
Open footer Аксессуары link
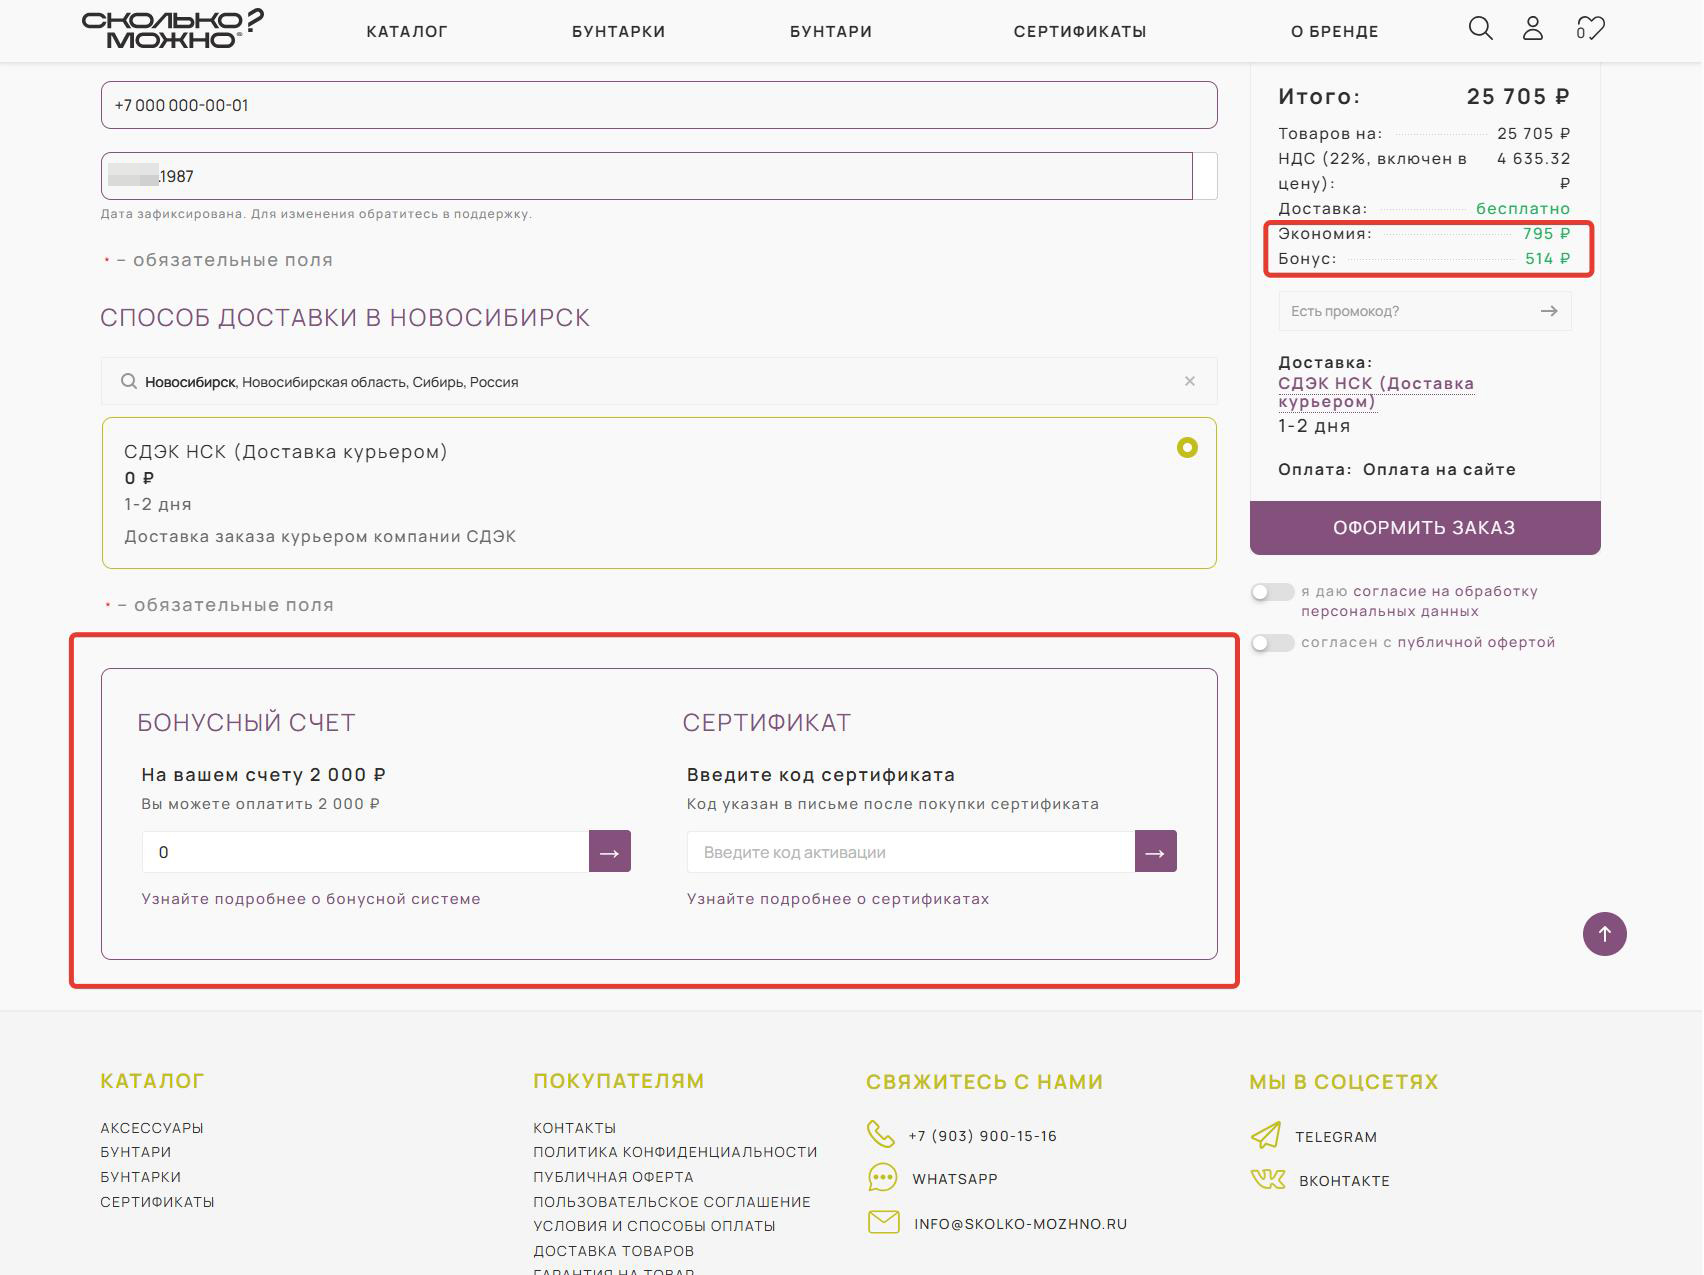click(x=152, y=1127)
